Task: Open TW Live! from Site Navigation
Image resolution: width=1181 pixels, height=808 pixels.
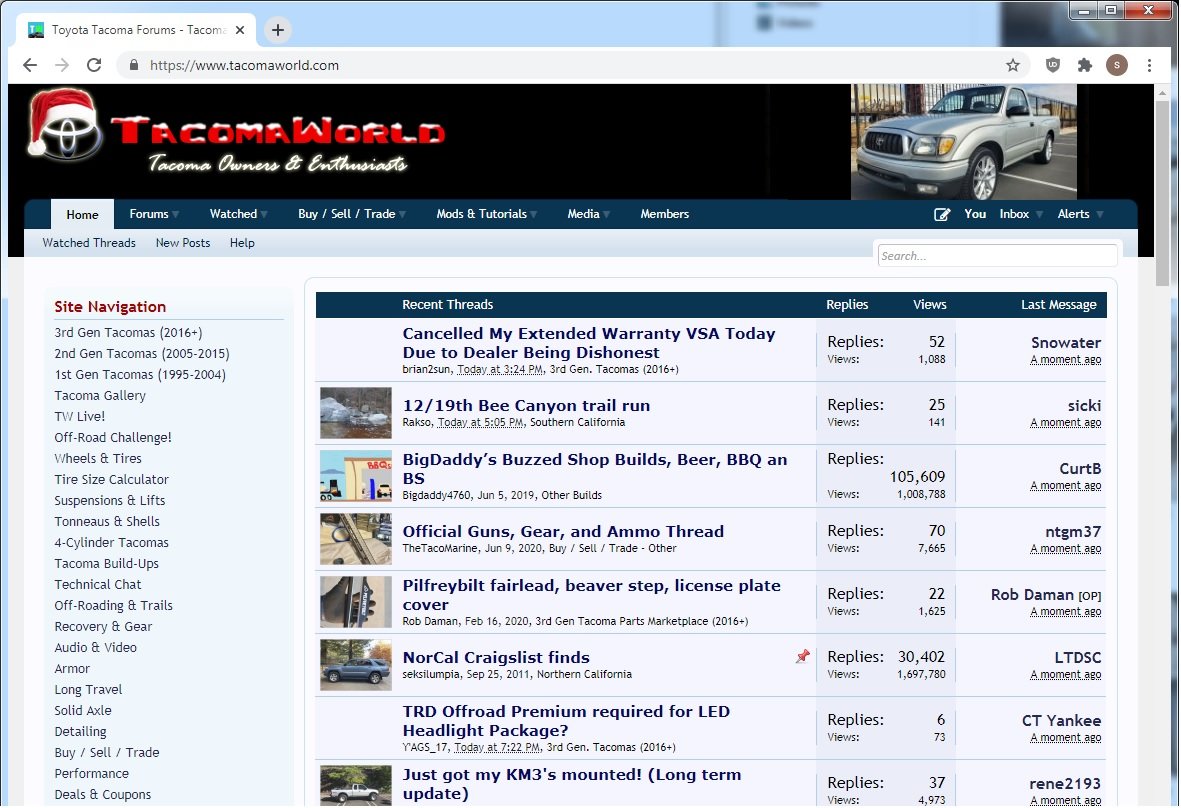Action: (79, 416)
